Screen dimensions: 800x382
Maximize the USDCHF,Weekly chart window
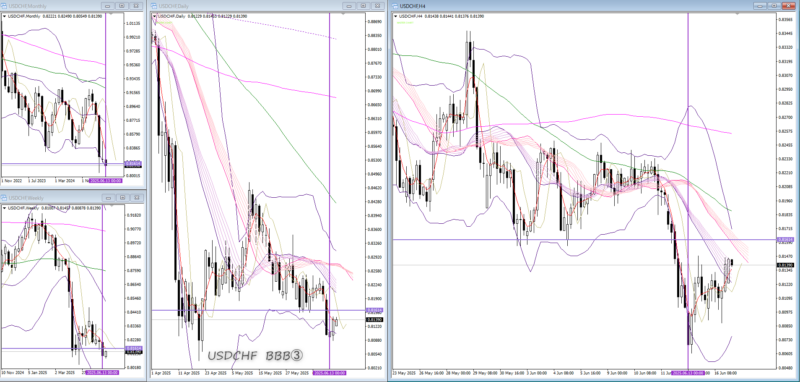pos(121,197)
